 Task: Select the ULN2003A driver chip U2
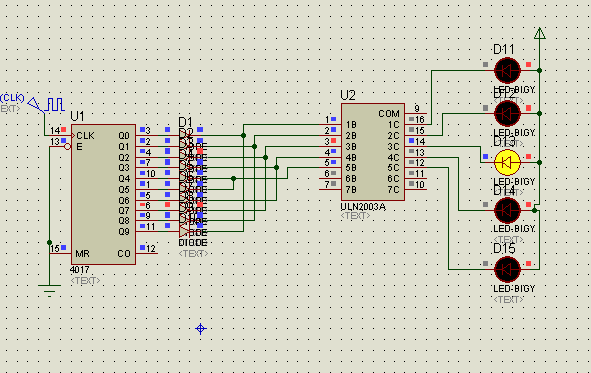coord(373,152)
